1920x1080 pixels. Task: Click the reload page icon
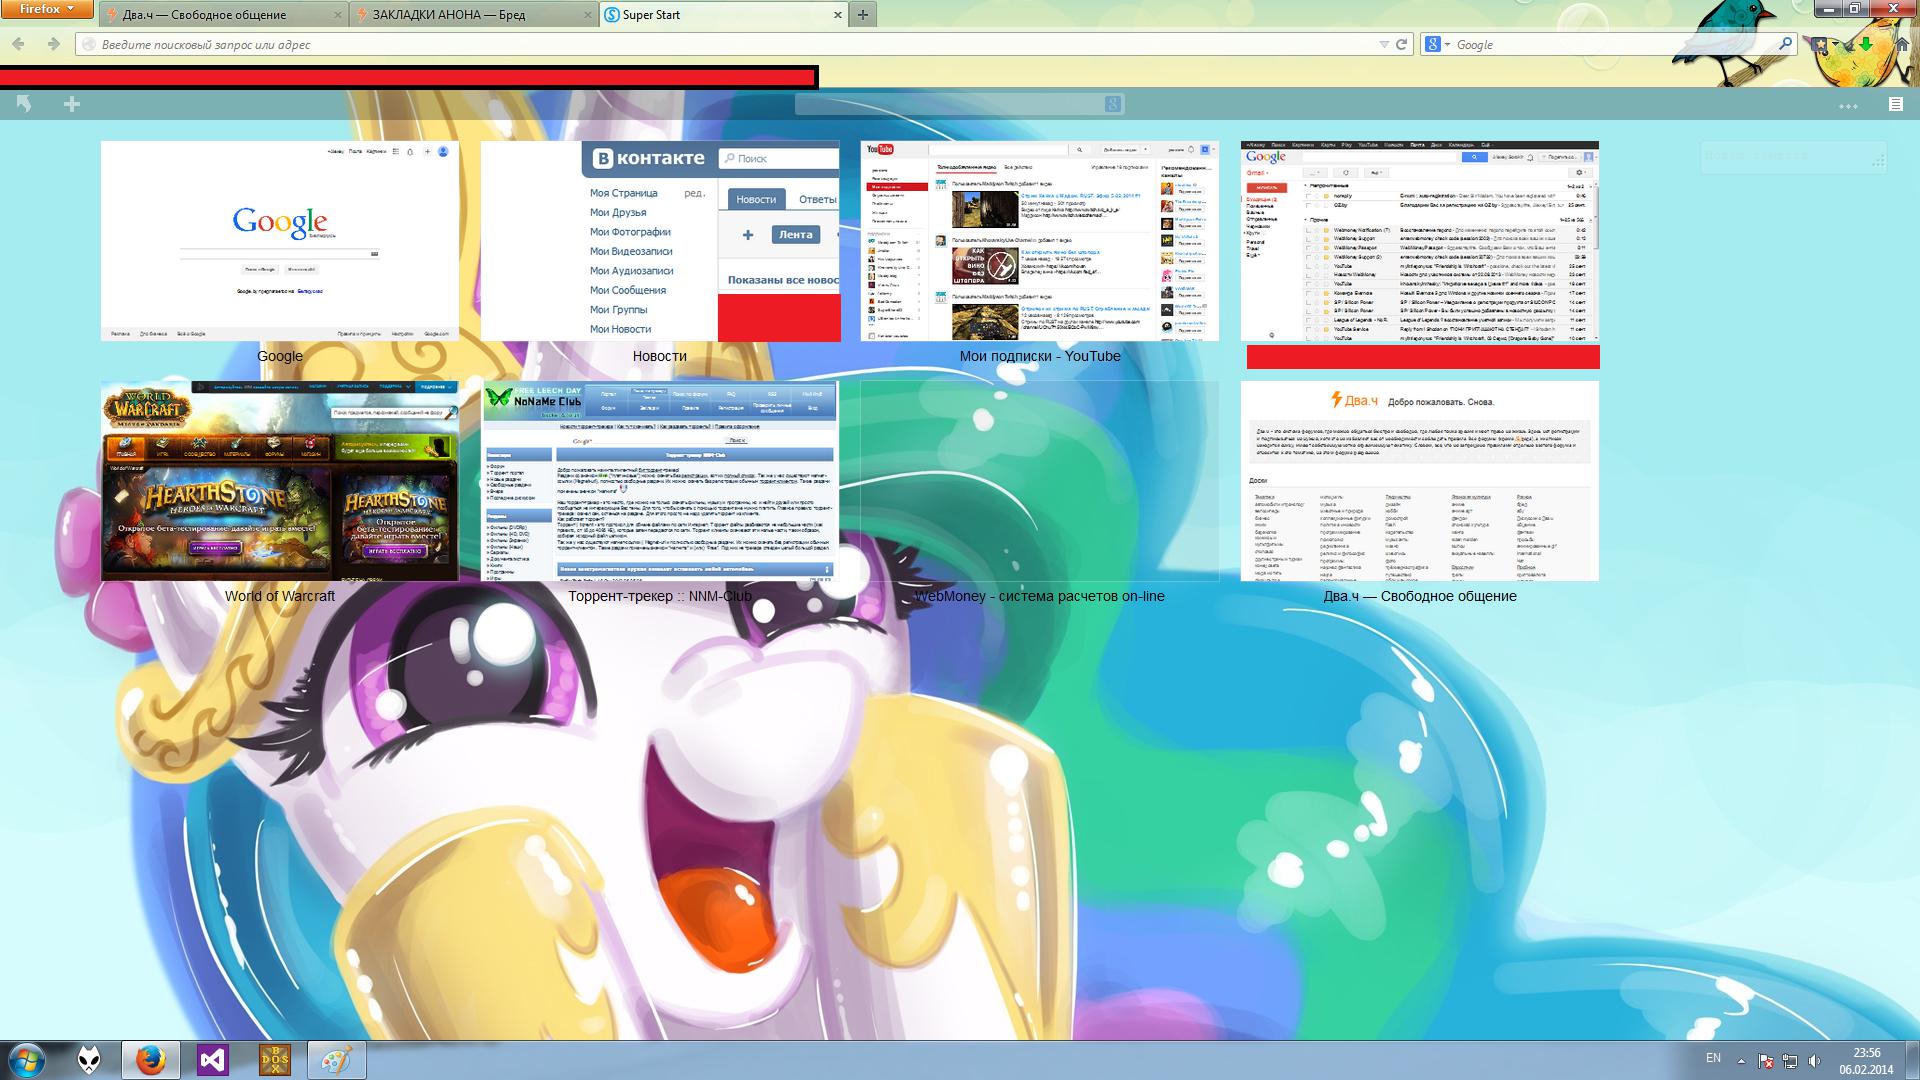[x=1401, y=44]
